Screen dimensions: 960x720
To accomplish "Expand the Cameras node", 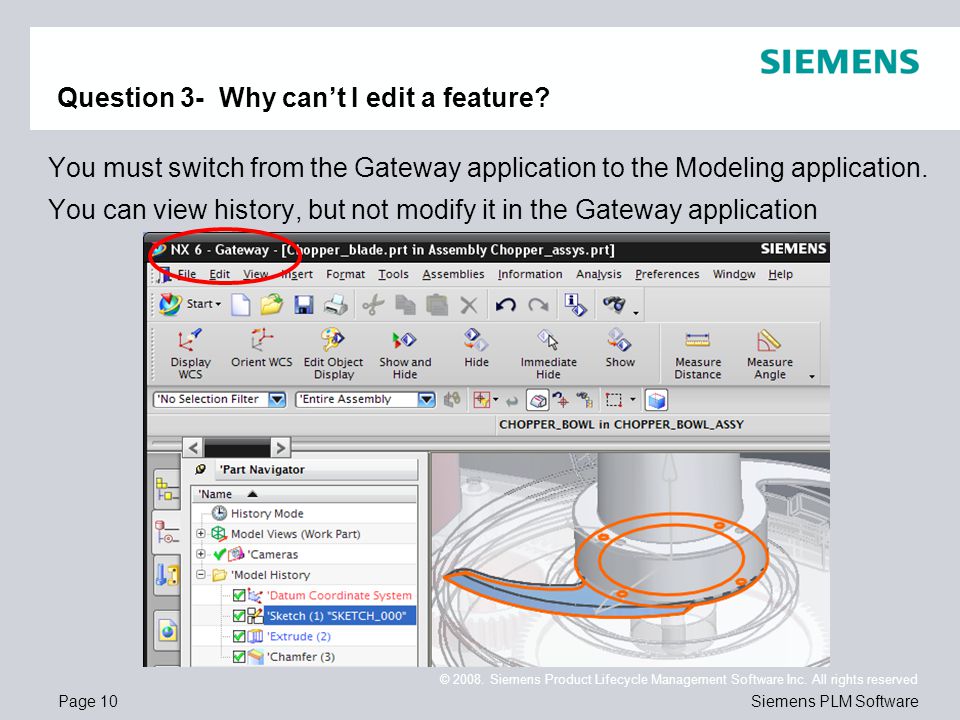I will click(x=200, y=553).
